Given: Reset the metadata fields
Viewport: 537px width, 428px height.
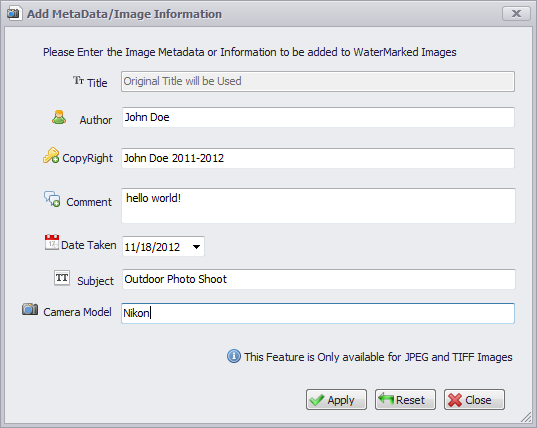Looking at the screenshot, I should click(x=405, y=399).
